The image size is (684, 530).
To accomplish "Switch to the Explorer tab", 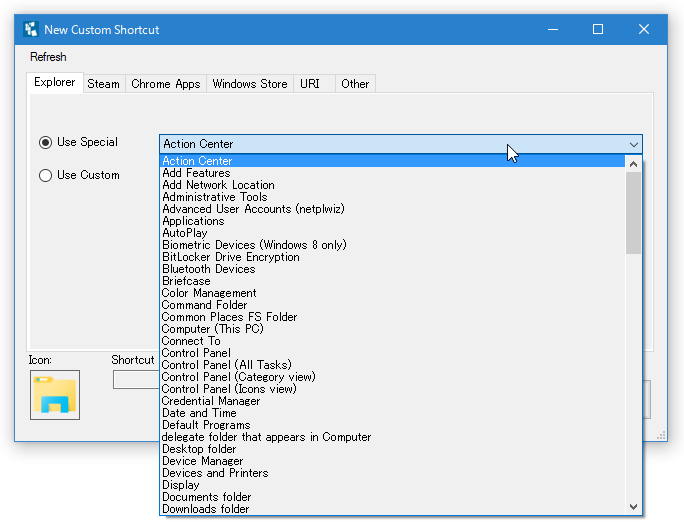I will pyautogui.click(x=55, y=82).
